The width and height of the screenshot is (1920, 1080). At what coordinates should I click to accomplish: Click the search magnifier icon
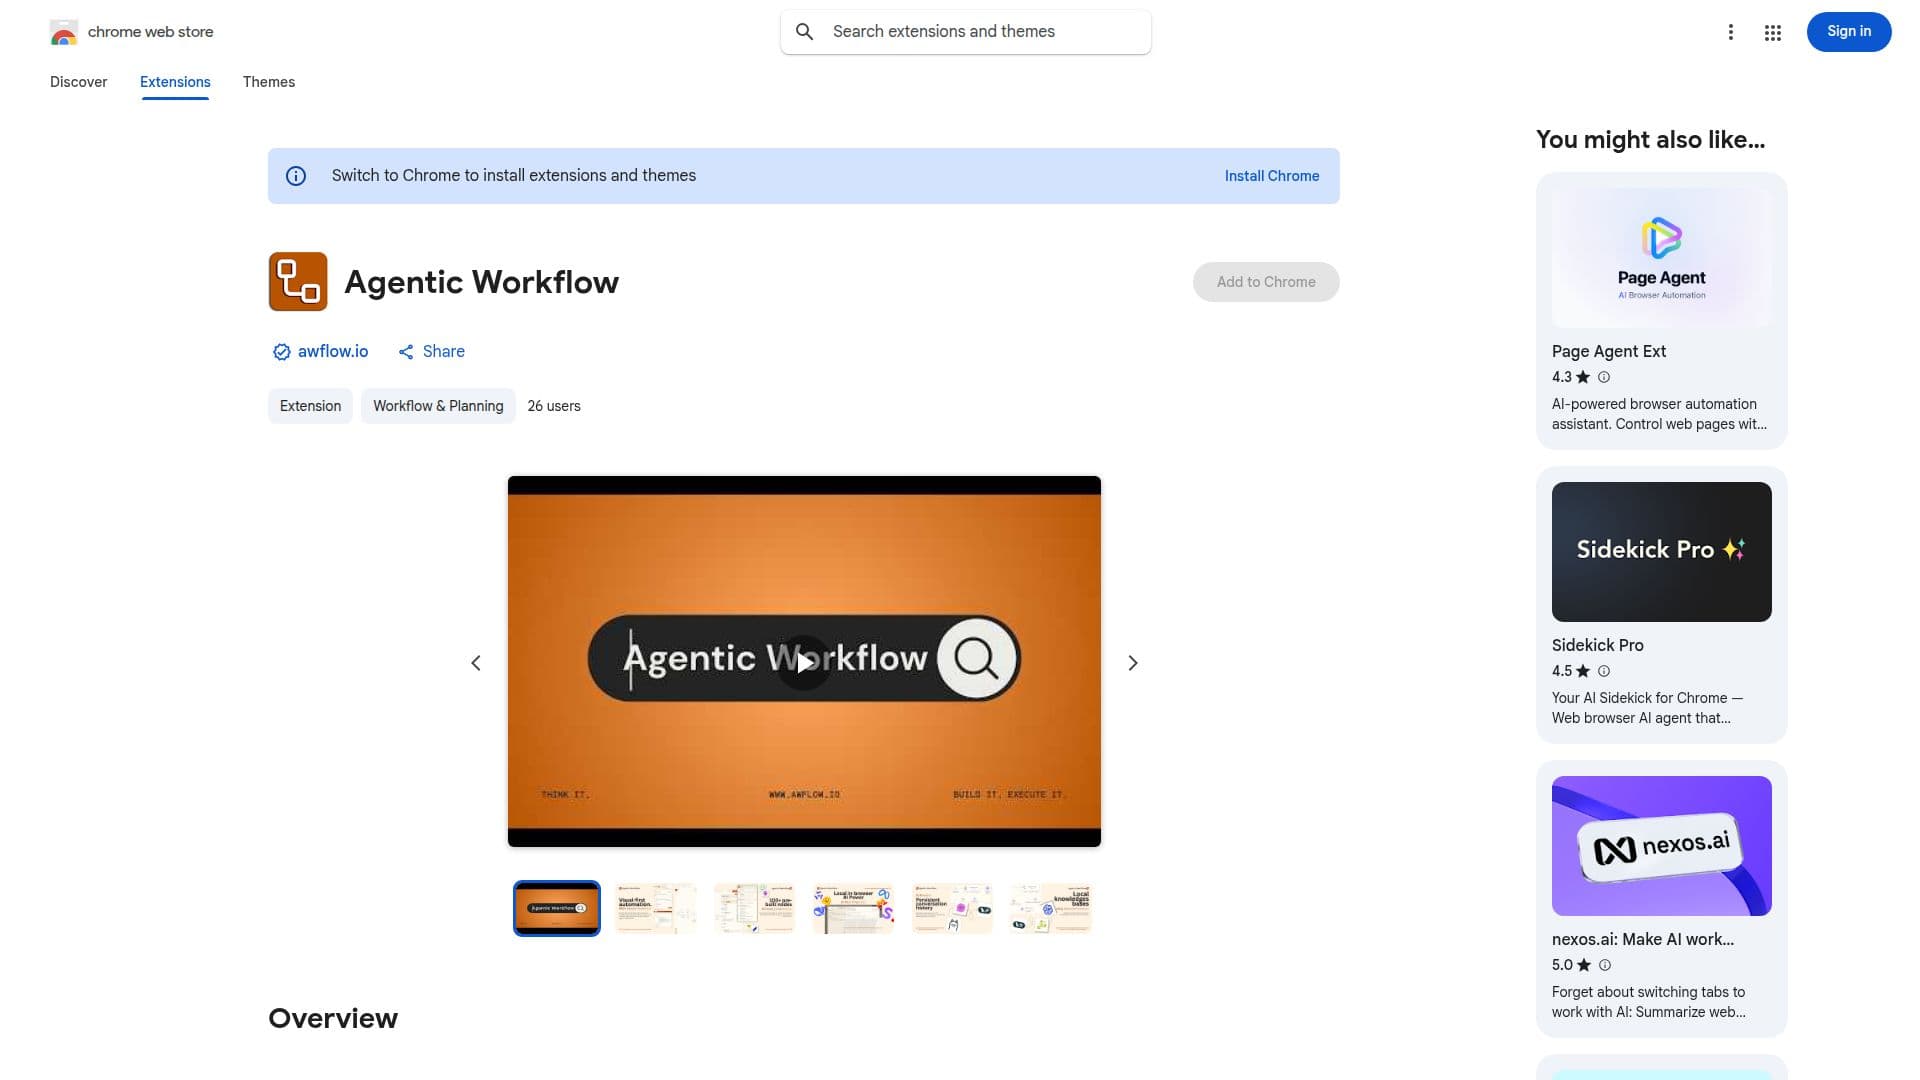(x=804, y=32)
